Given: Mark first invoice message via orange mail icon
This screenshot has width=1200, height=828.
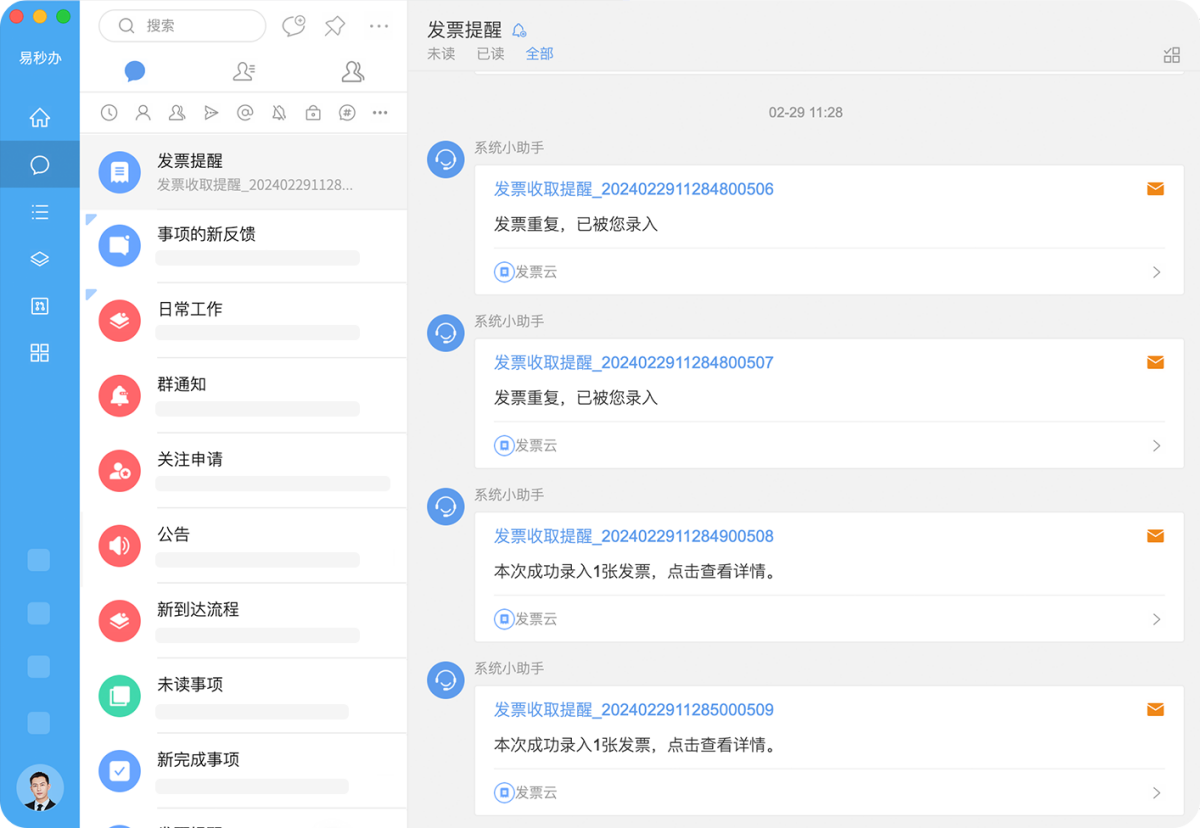Looking at the screenshot, I should [1156, 188].
